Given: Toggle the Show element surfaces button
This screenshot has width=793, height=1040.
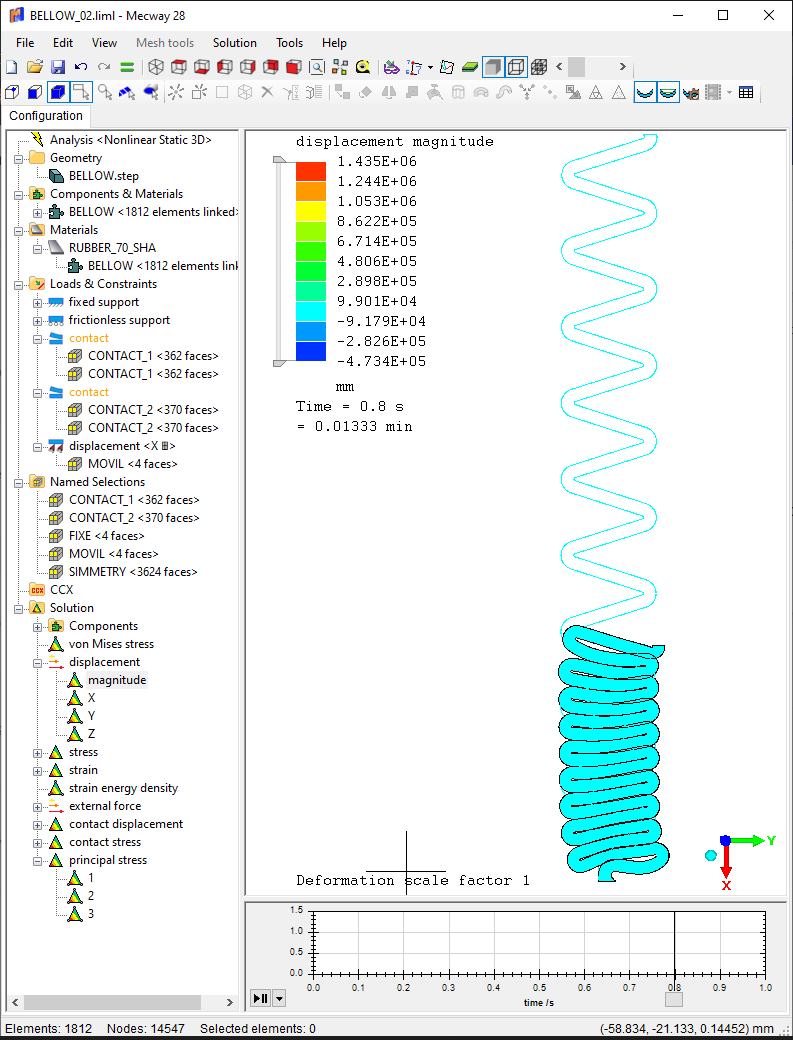Looking at the screenshot, I should point(492,67).
